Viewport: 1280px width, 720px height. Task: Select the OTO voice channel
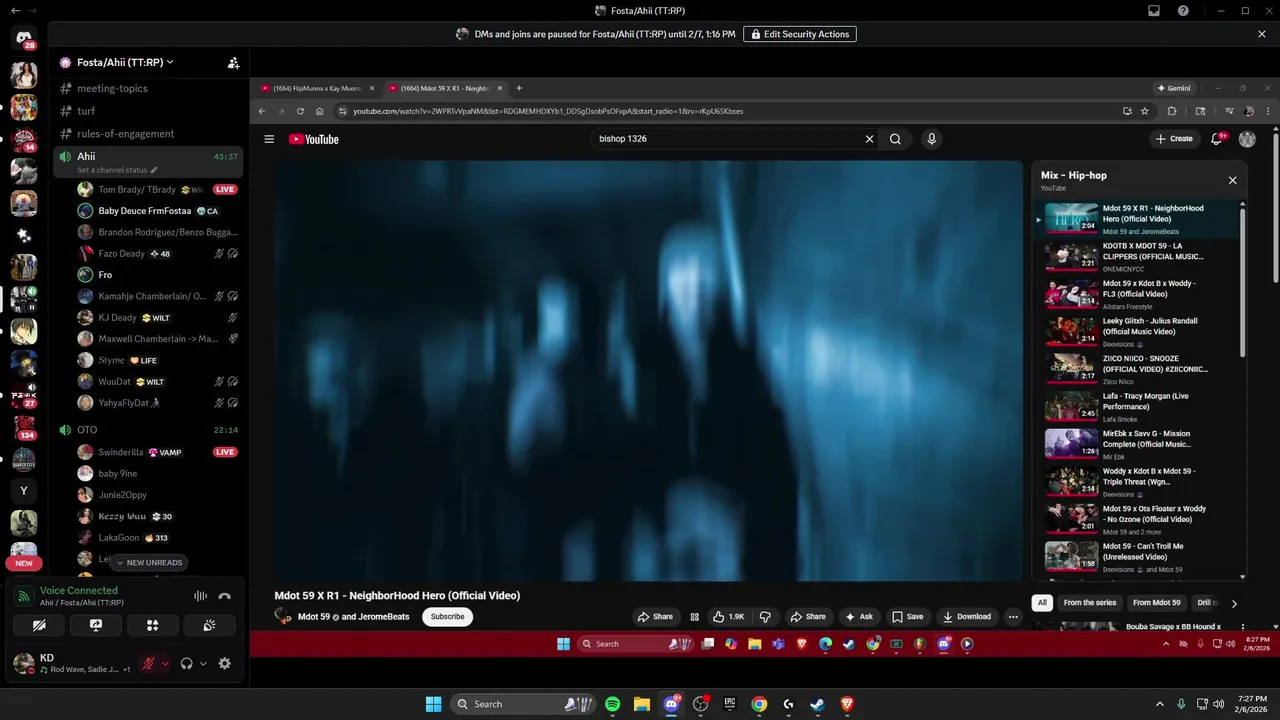click(x=148, y=430)
